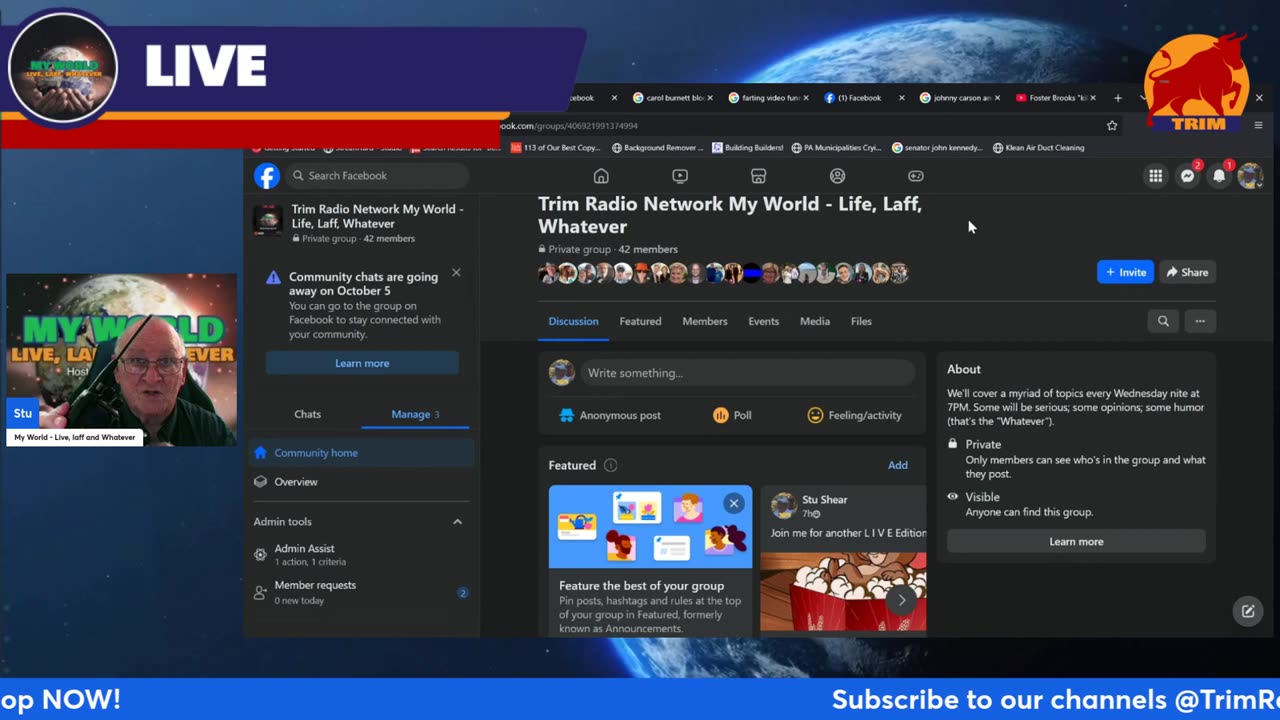Select the Events tab

(764, 321)
